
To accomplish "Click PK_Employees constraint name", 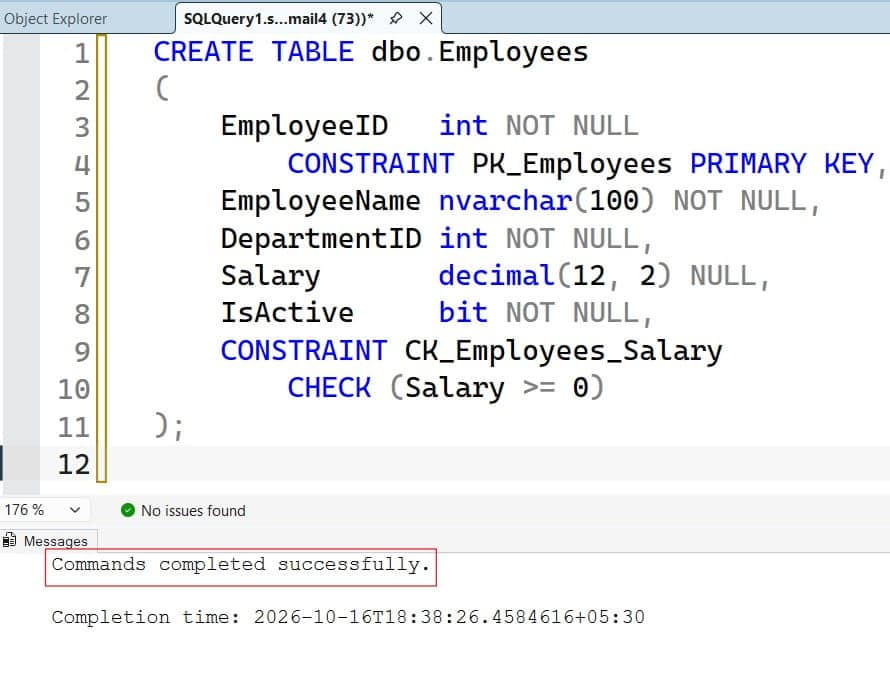I will click(x=572, y=164).
